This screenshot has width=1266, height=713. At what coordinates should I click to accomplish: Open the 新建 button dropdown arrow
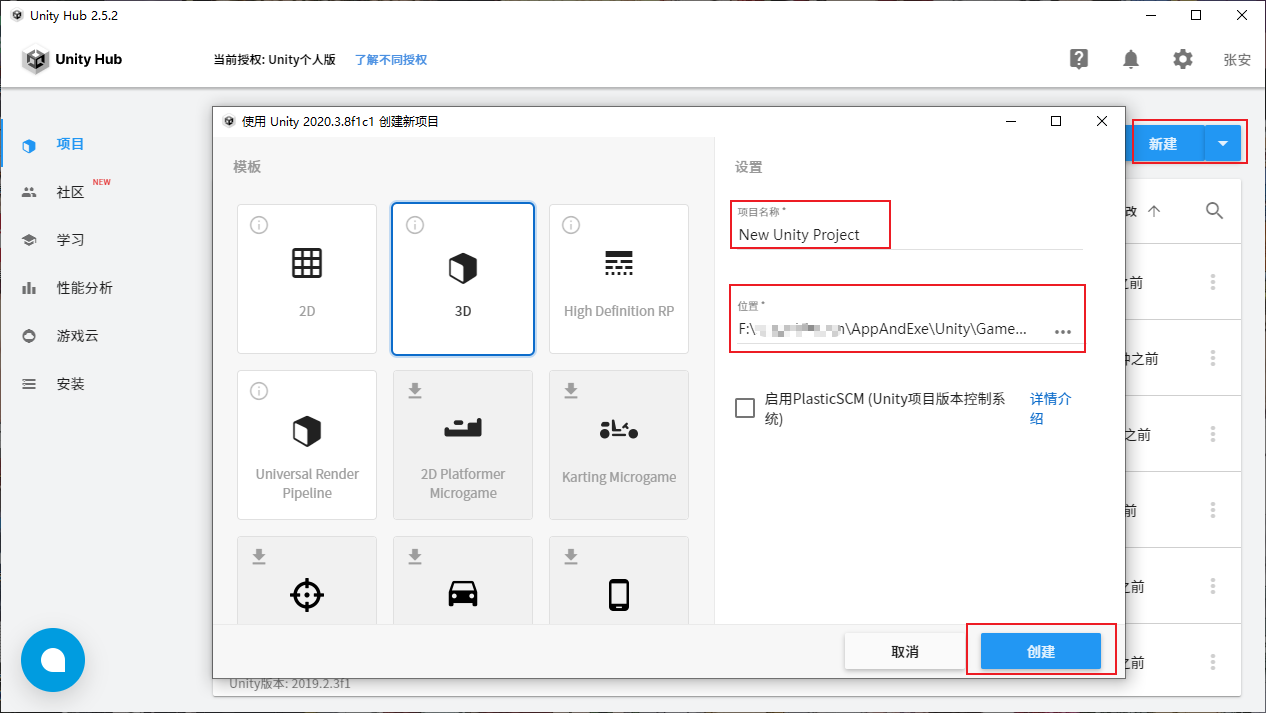point(1222,142)
